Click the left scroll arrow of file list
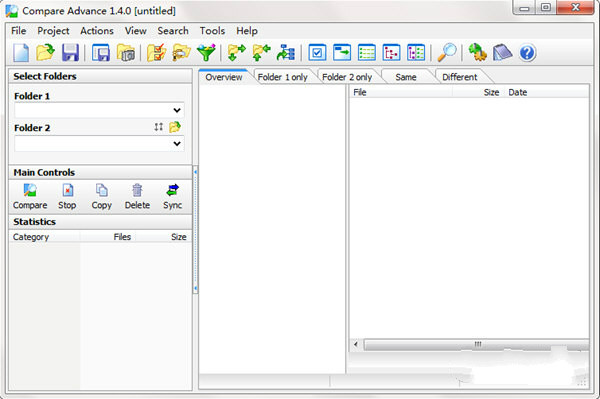 click(x=356, y=344)
